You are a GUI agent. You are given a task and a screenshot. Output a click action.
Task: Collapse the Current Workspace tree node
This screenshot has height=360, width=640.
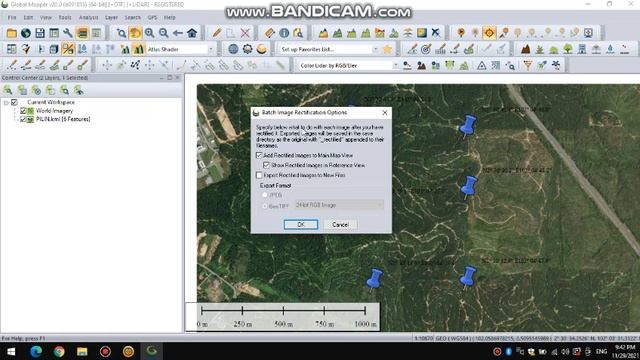[6, 102]
